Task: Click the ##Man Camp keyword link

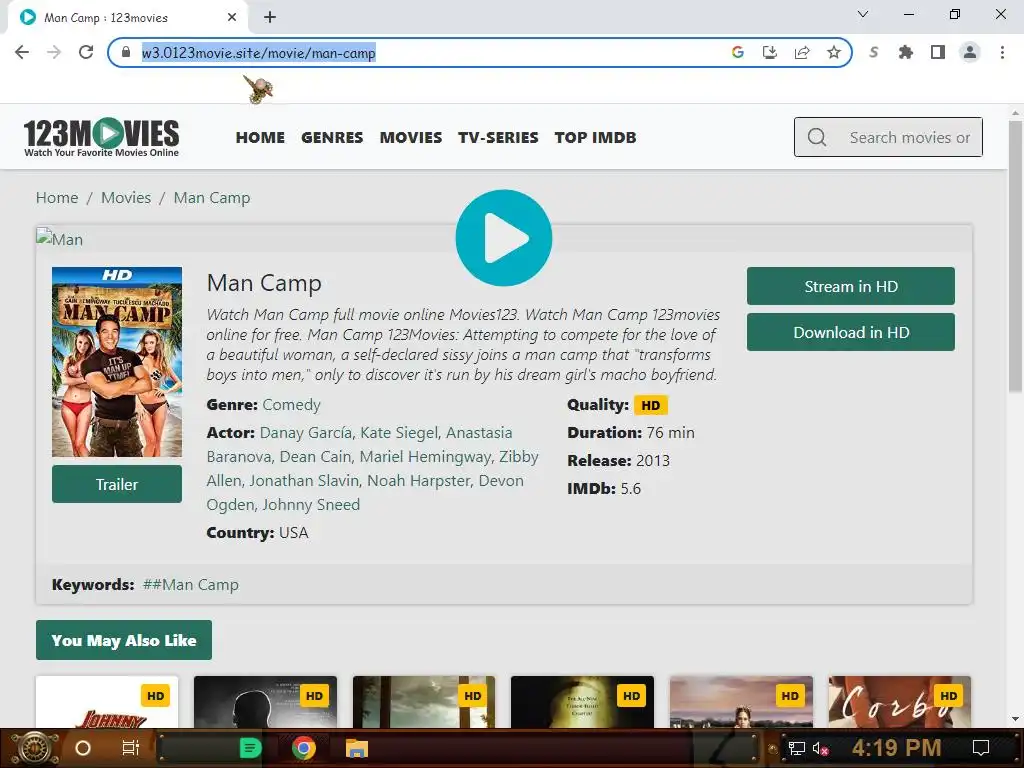Action: click(191, 584)
